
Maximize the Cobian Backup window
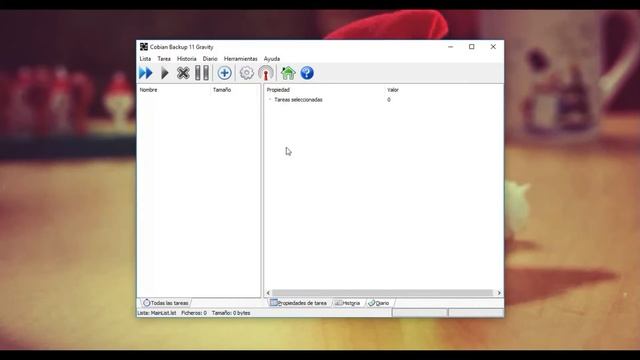pyautogui.click(x=472, y=47)
